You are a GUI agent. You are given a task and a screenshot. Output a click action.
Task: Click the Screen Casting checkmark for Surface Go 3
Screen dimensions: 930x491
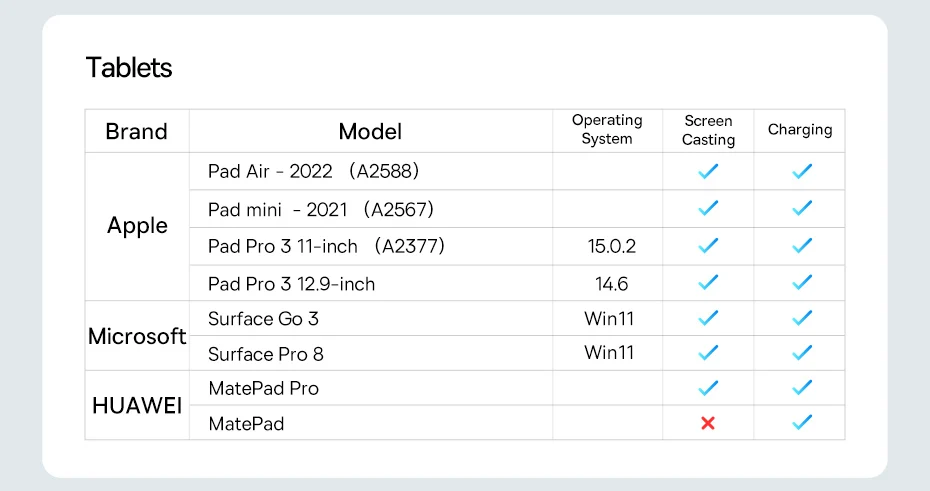click(708, 318)
